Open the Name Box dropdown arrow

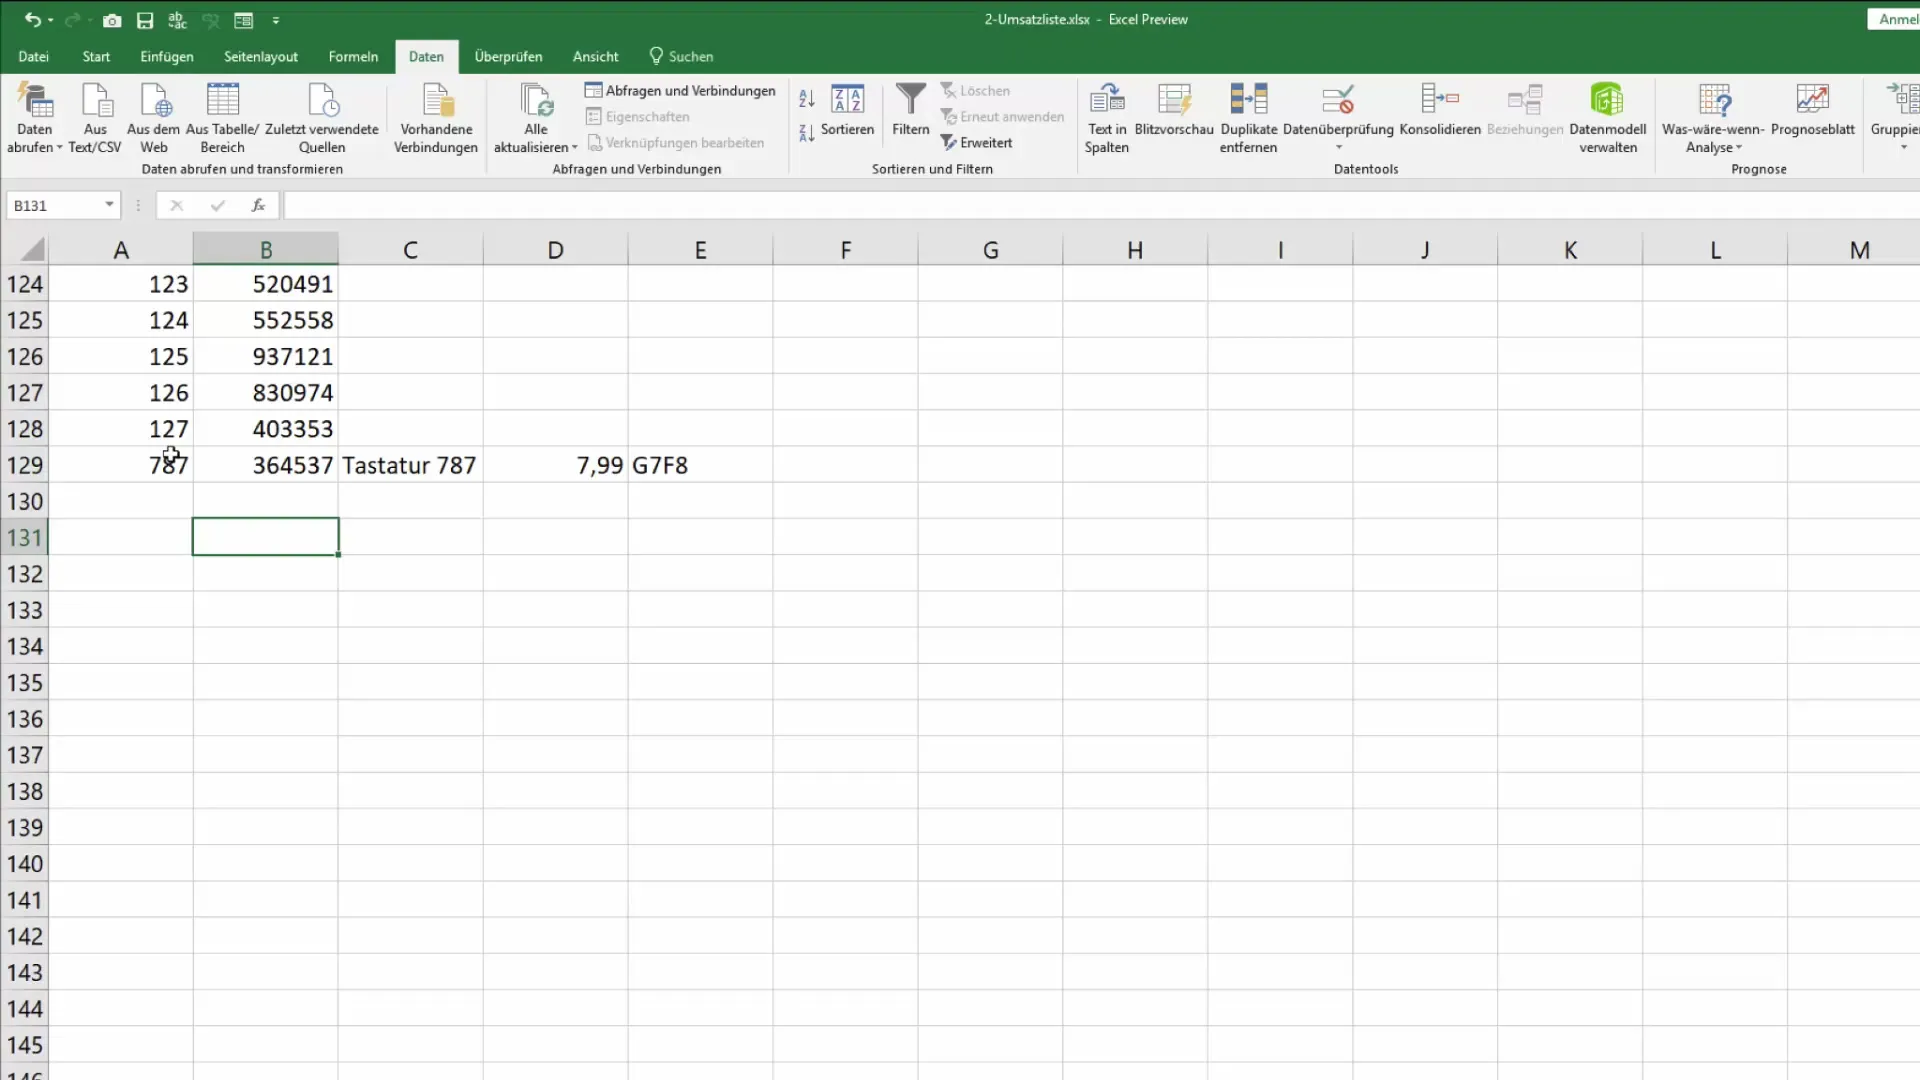pyautogui.click(x=109, y=205)
